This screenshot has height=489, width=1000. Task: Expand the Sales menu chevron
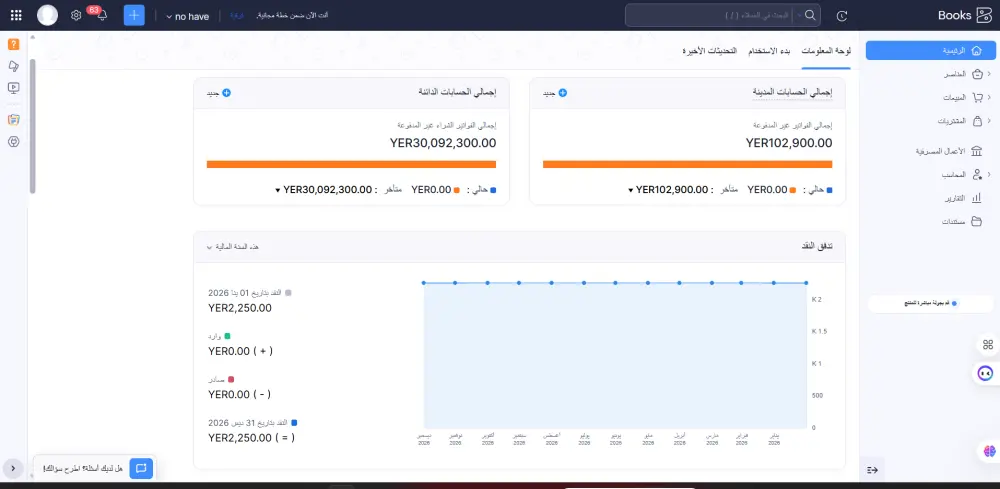pos(989,98)
